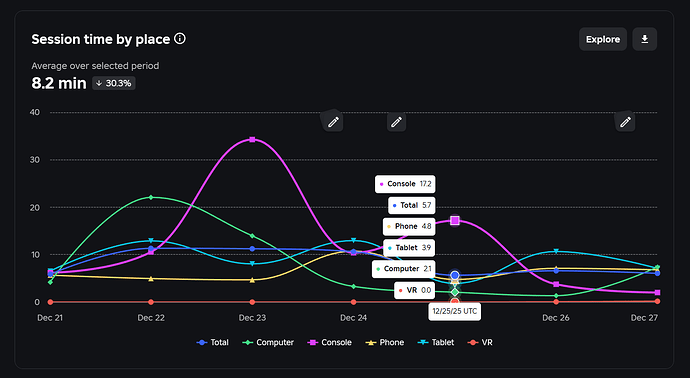Screen dimensions: 690x378
Task: Open info tooltip next to Session time by place
Action: pos(180,39)
